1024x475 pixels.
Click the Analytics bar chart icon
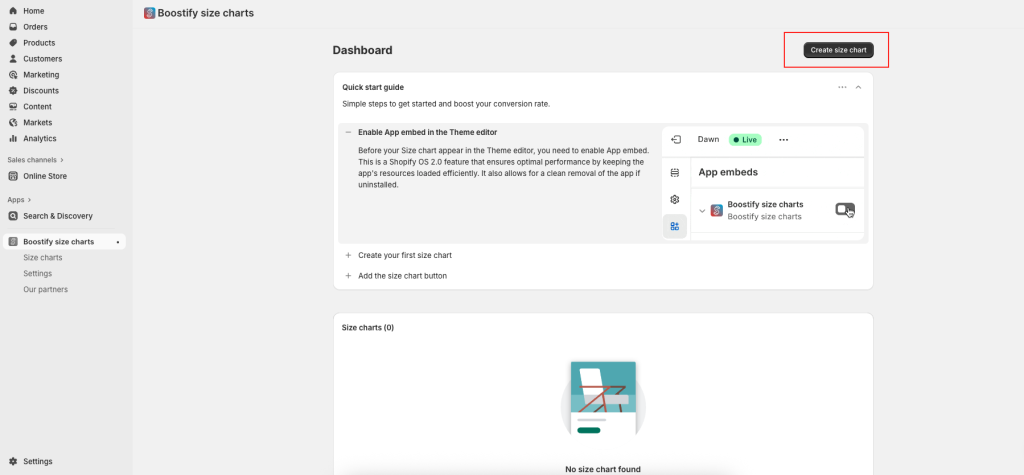(x=13, y=139)
